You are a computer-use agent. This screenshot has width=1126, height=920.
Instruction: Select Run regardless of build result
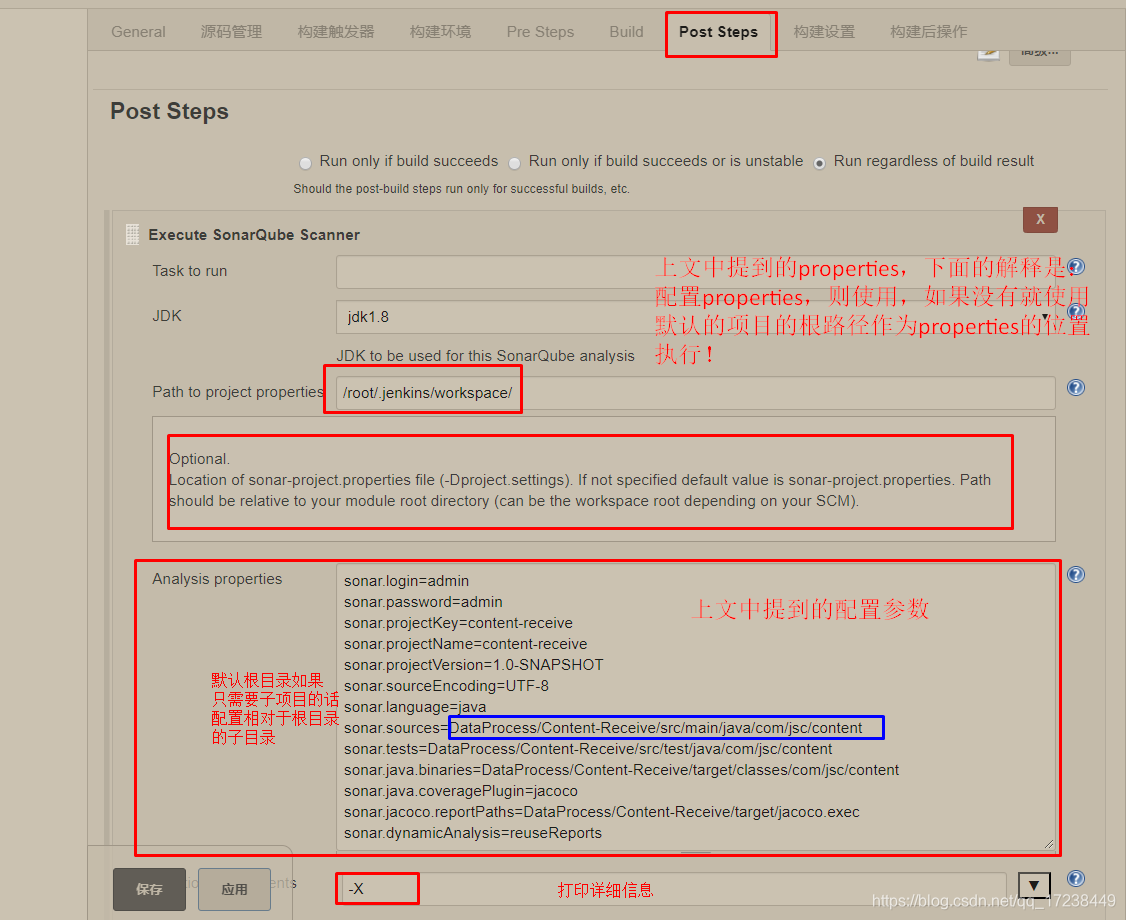(x=819, y=163)
